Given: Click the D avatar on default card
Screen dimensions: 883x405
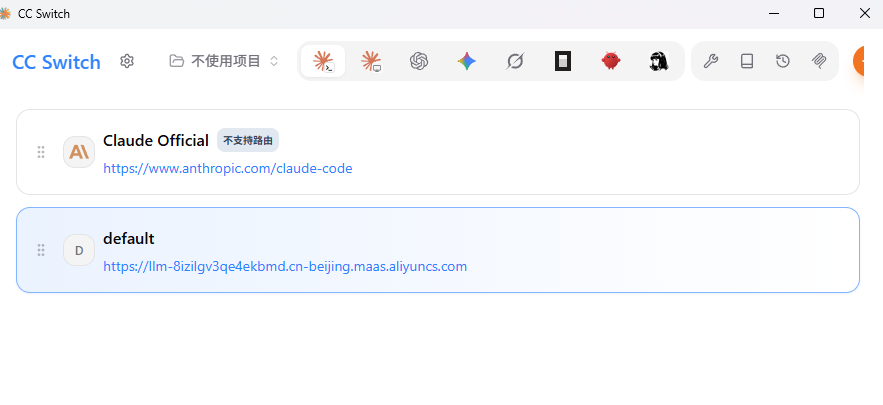Looking at the screenshot, I should tap(79, 250).
